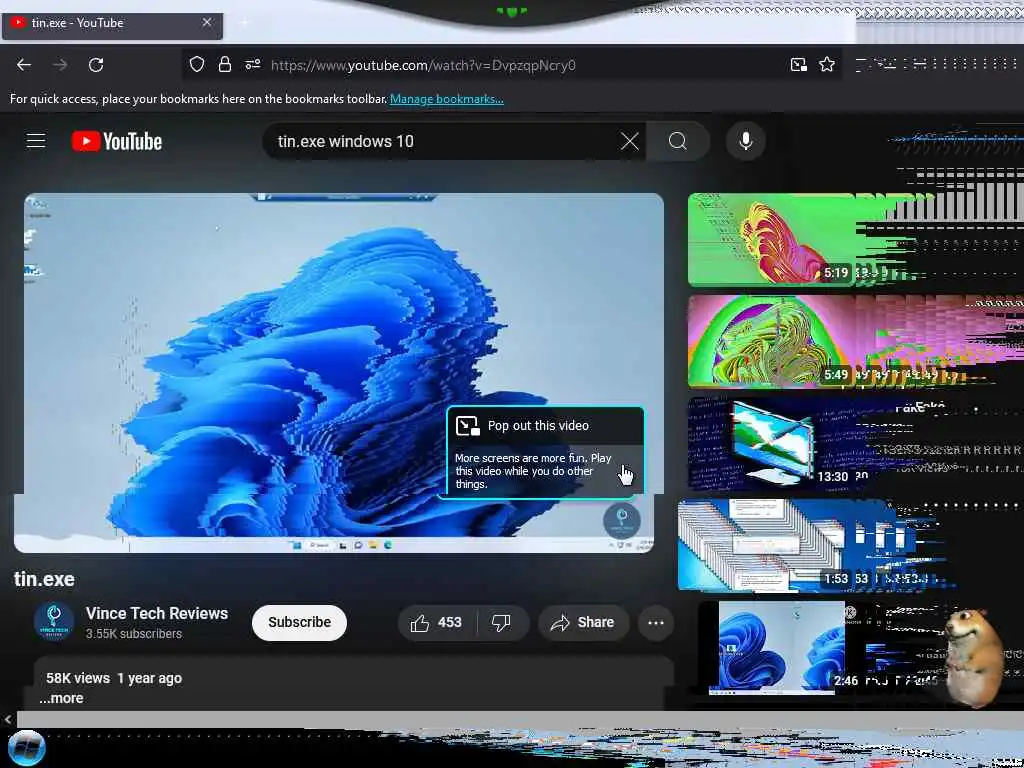1024x768 pixels.
Task: Share the tin.exe video
Action: point(583,622)
